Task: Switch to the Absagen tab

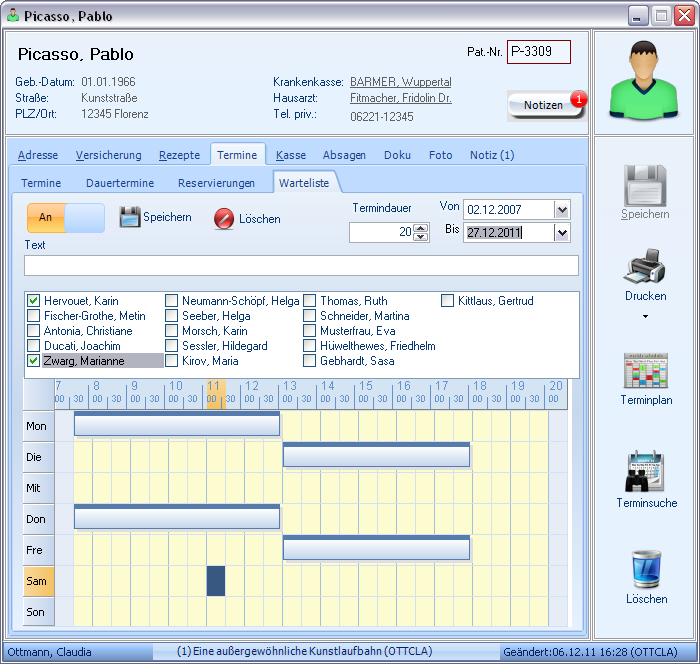Action: (x=344, y=155)
